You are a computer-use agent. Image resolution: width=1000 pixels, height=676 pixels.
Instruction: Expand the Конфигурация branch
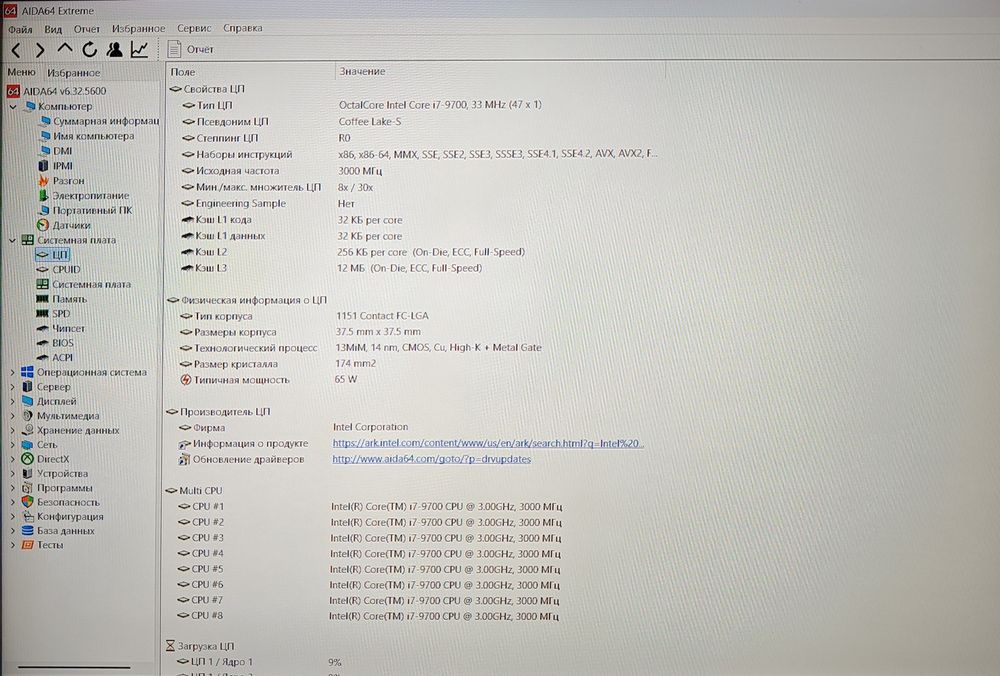[x=12, y=517]
